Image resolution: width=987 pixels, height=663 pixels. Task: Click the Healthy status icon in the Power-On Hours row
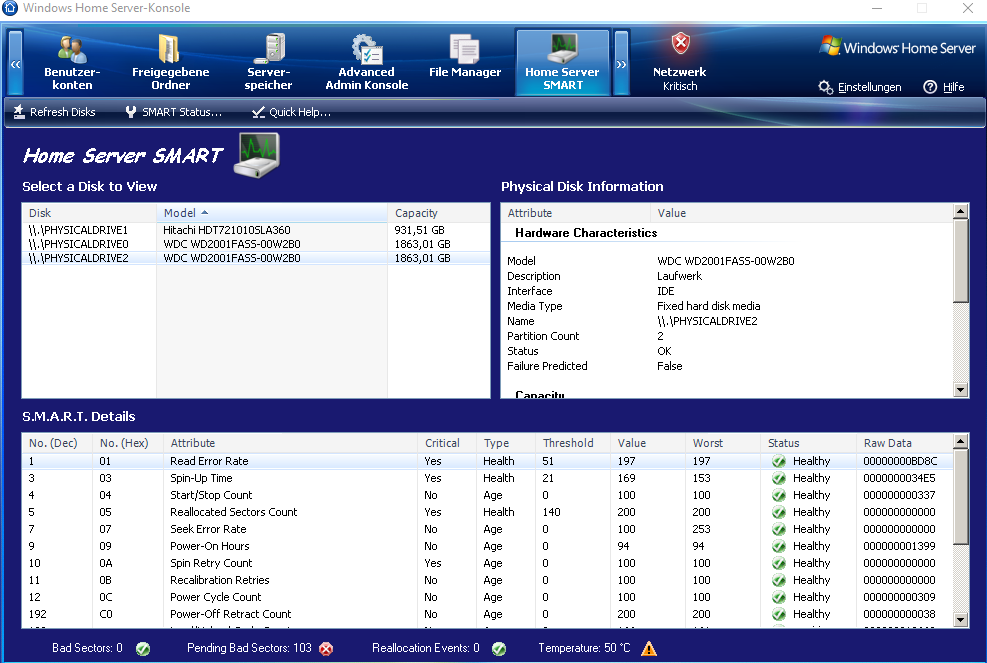point(779,546)
